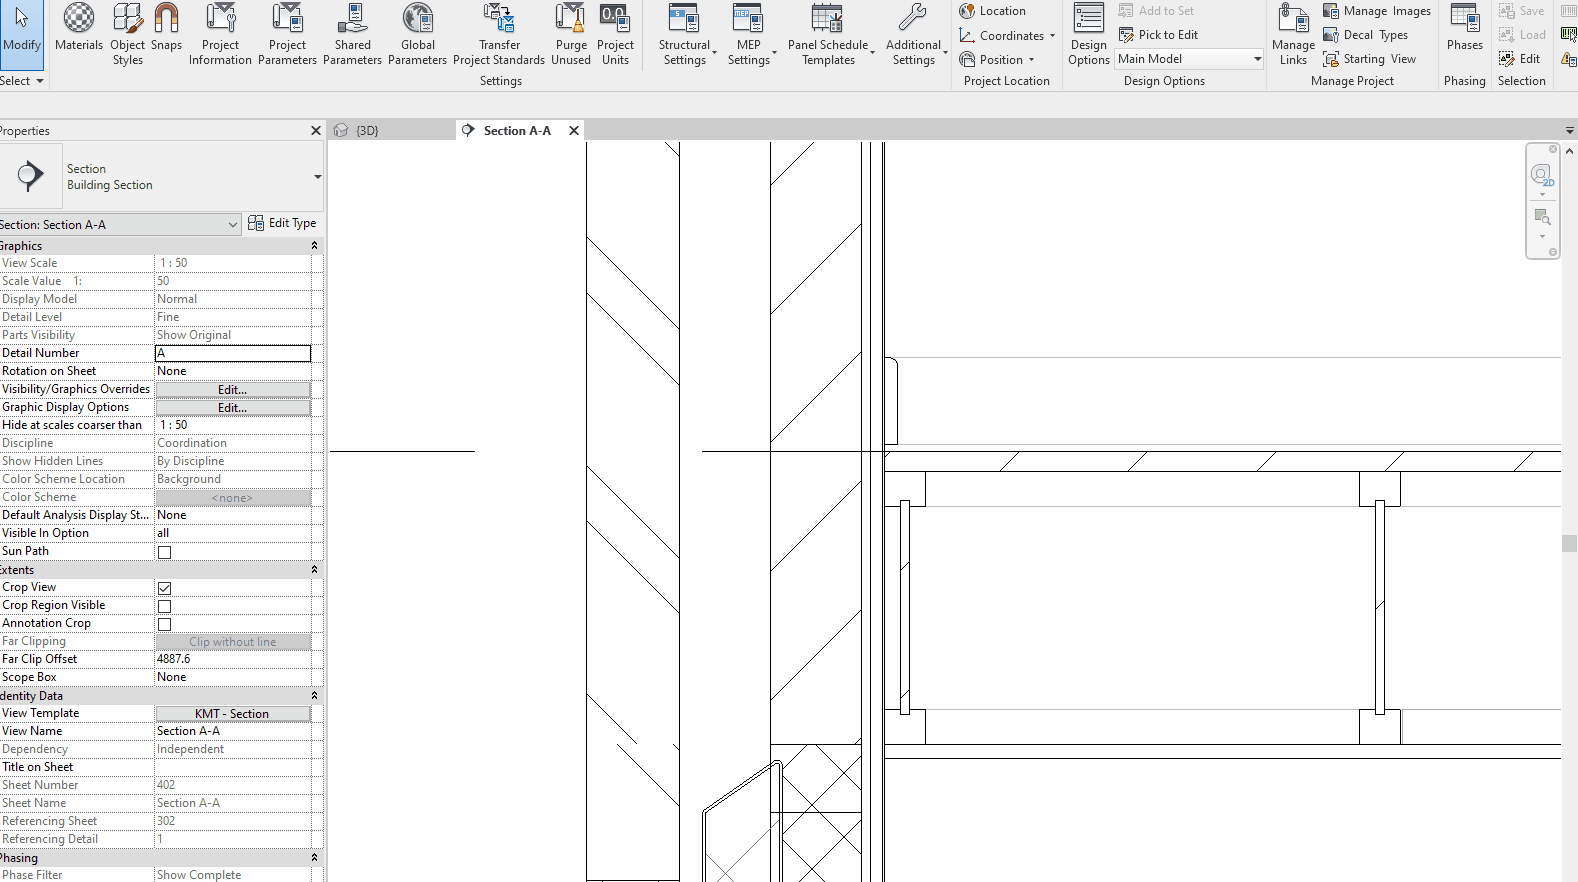
Task: Expand Structural Settings dropdown
Action: [x=687, y=34]
